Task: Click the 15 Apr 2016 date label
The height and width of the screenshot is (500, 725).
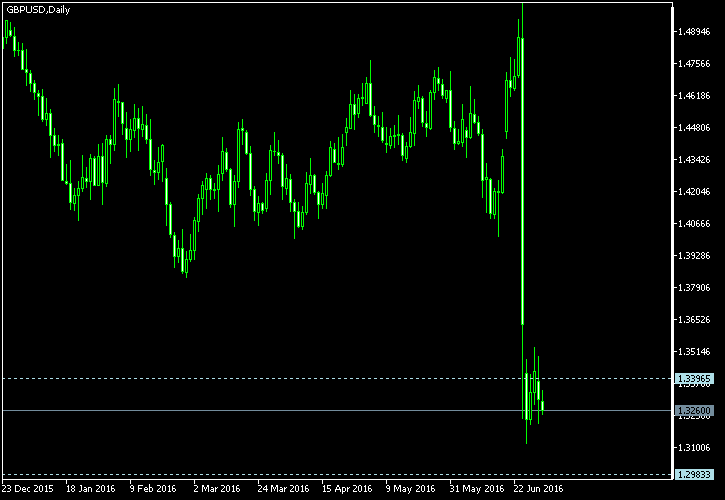Action: tap(347, 489)
